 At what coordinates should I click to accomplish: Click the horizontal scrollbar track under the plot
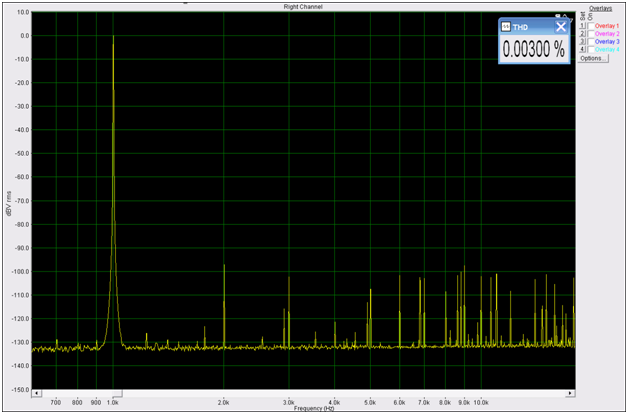[304, 393]
